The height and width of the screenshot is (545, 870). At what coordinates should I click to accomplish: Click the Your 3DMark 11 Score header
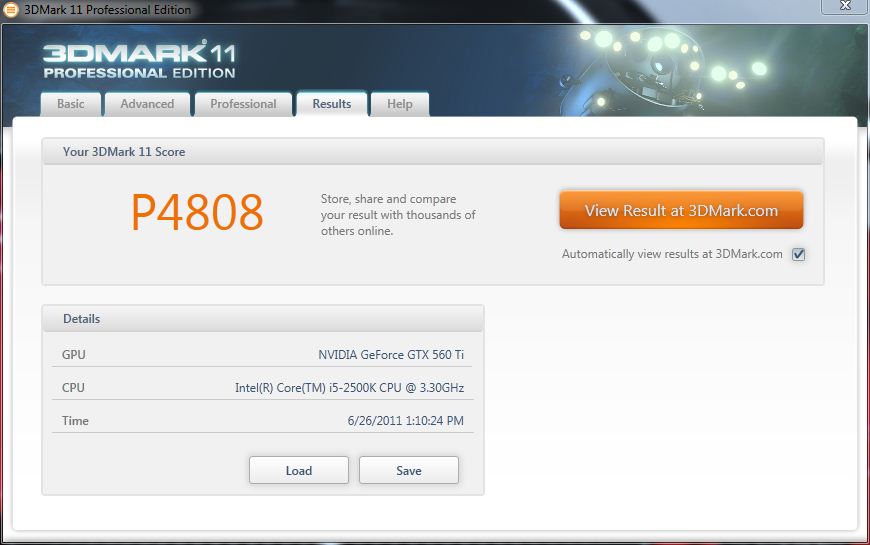[x=124, y=152]
